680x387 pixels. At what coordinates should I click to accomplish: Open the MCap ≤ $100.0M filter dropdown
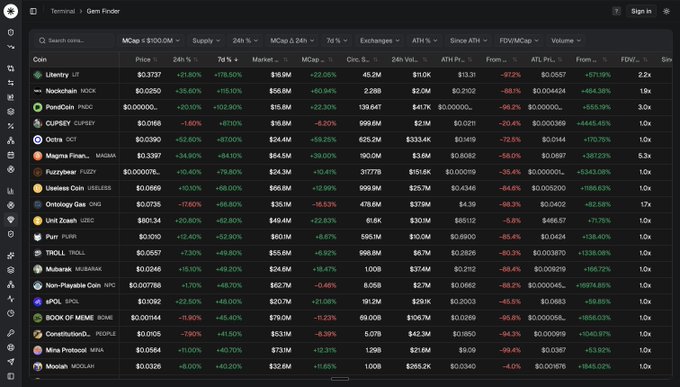[150, 40]
